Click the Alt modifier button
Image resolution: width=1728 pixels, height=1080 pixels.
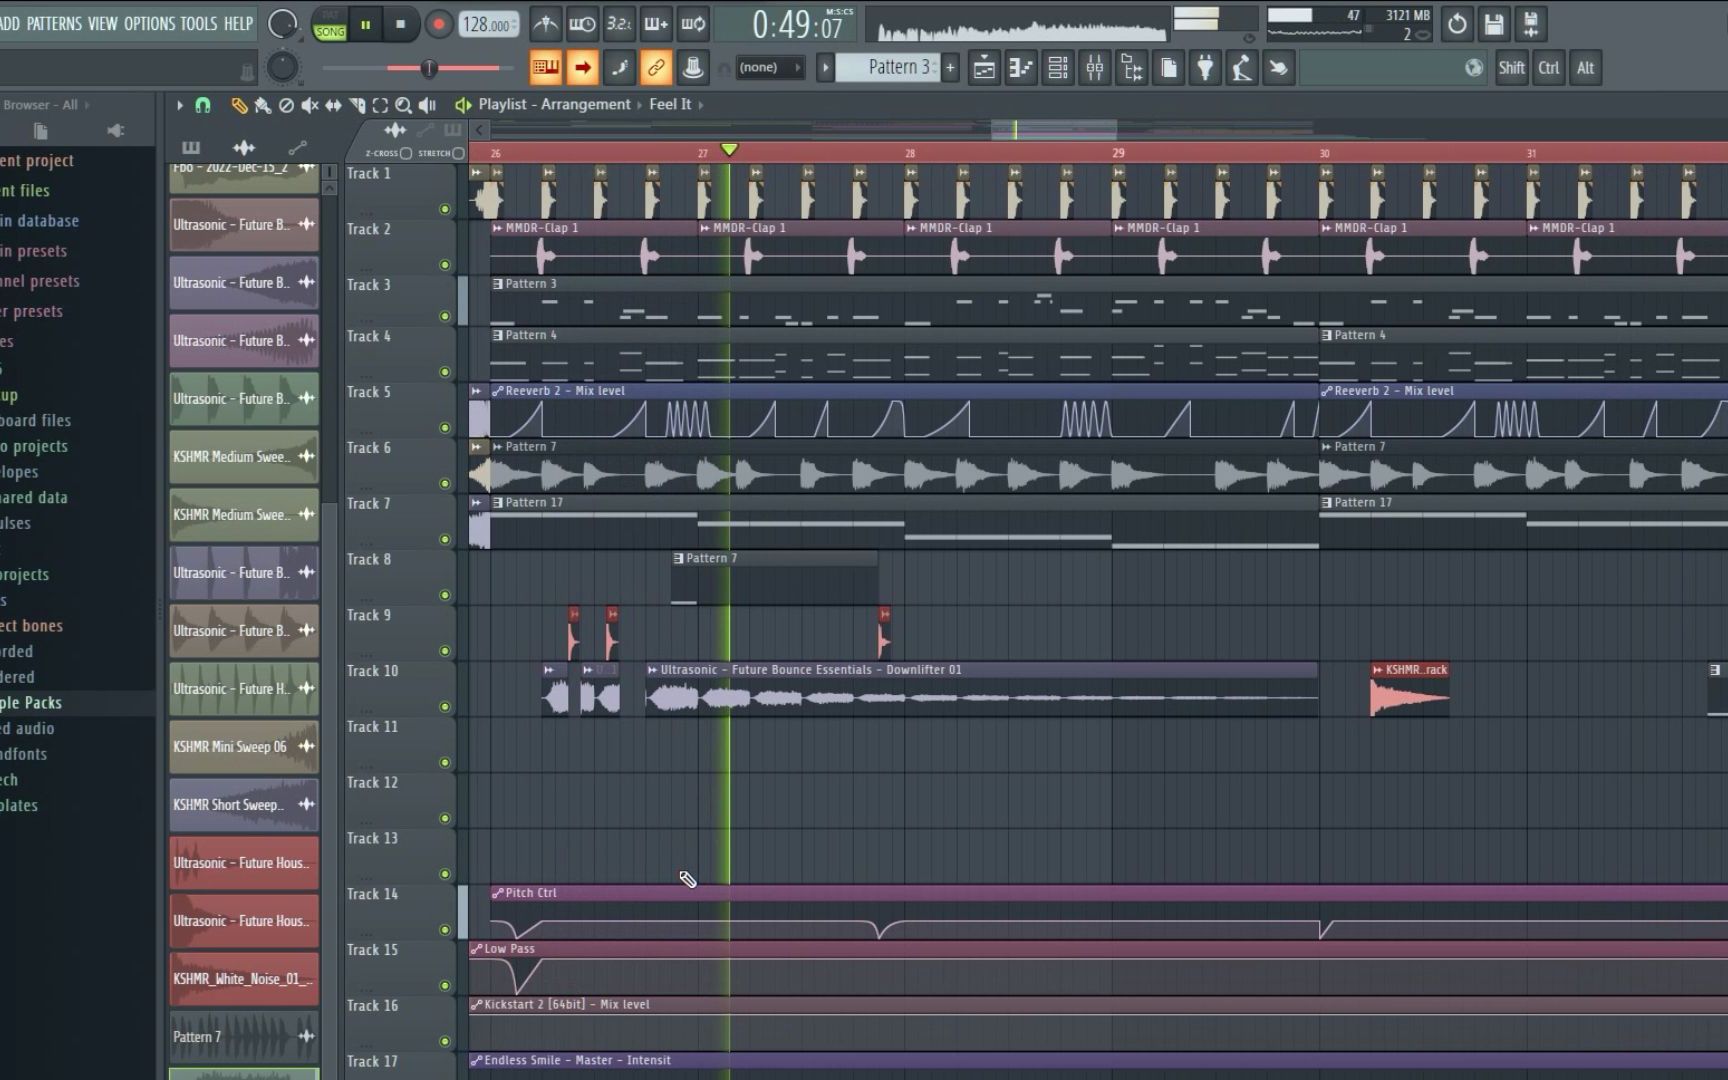coord(1585,68)
